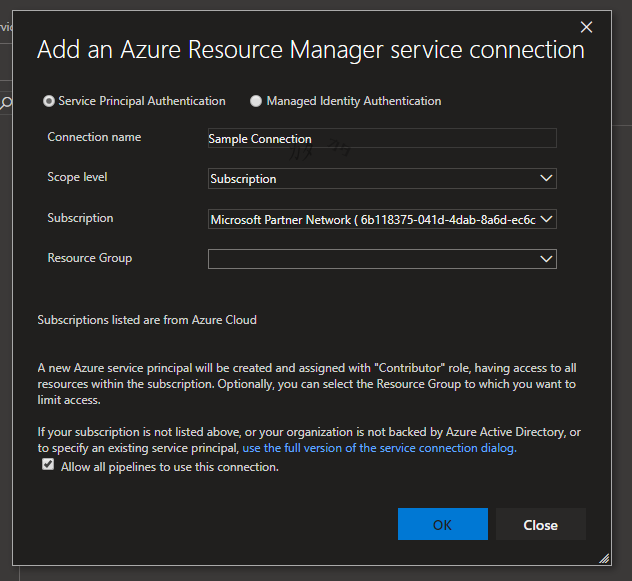The width and height of the screenshot is (632, 581).
Task: Click "Subscriptions listed are from Azure Cloud" text
Action: [x=147, y=320]
